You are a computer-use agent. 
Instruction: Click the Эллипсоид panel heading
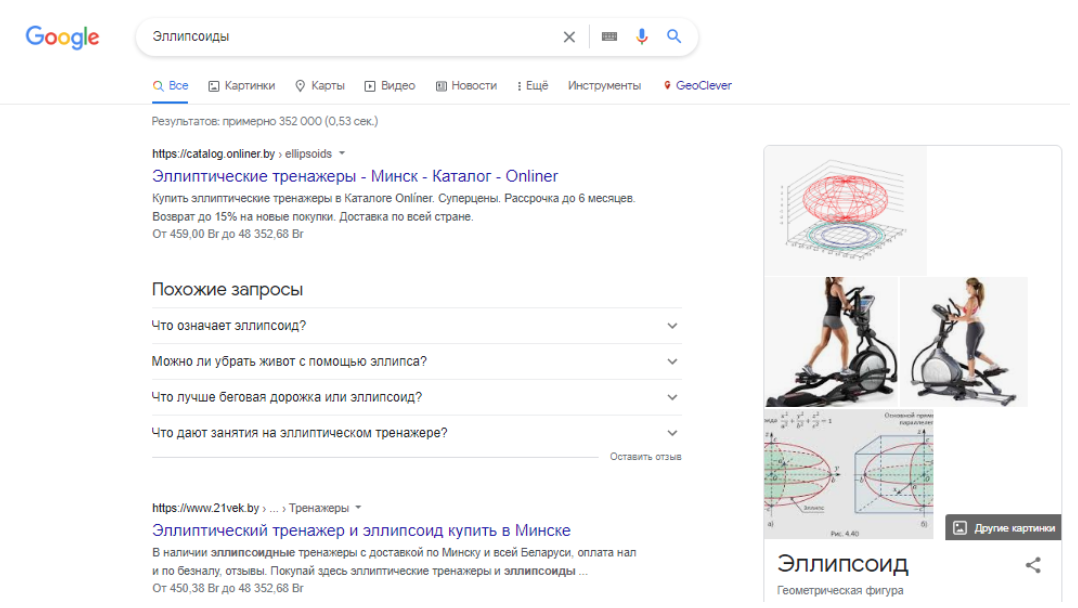click(842, 564)
